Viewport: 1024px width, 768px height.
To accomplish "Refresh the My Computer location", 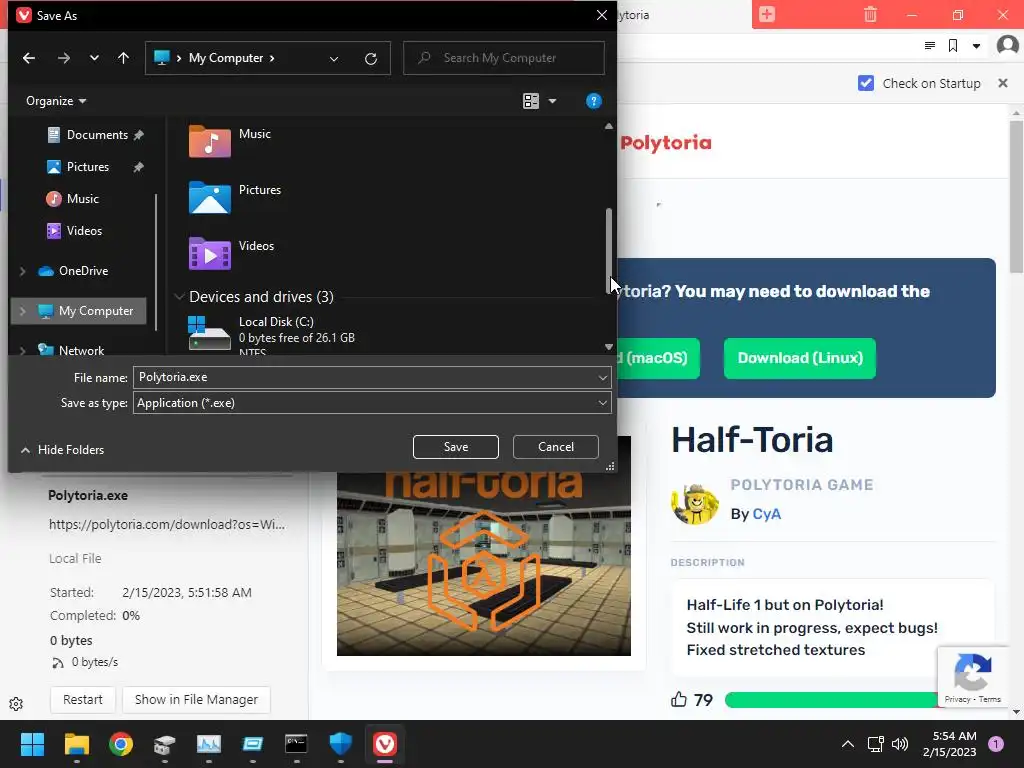I will [x=371, y=59].
